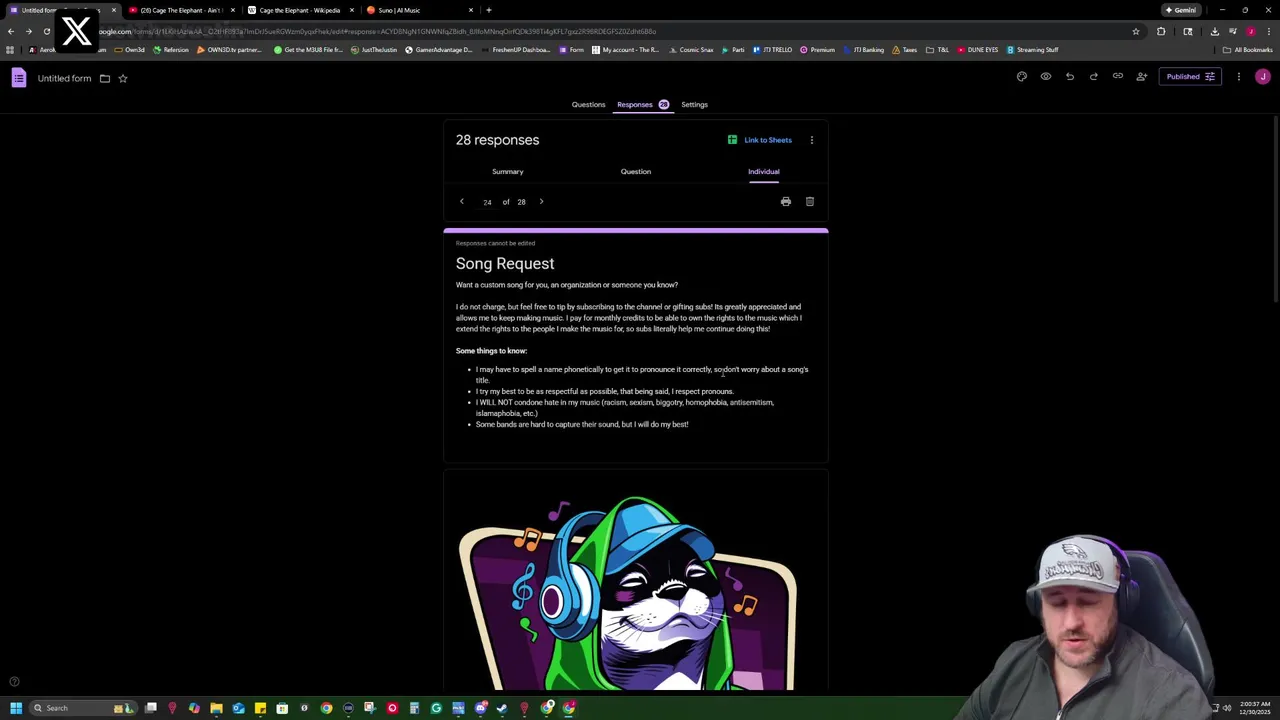
Task: Open the All Bookmarks folder
Action: coord(1247,50)
